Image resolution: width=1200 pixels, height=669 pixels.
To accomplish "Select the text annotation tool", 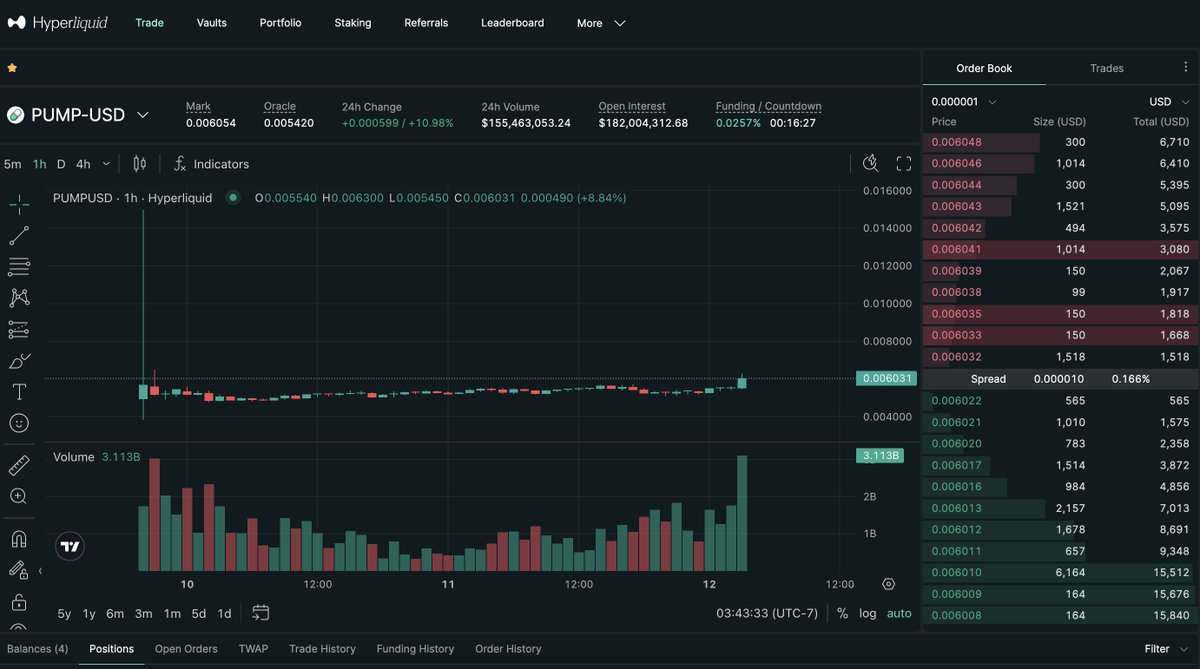I will 19,392.
